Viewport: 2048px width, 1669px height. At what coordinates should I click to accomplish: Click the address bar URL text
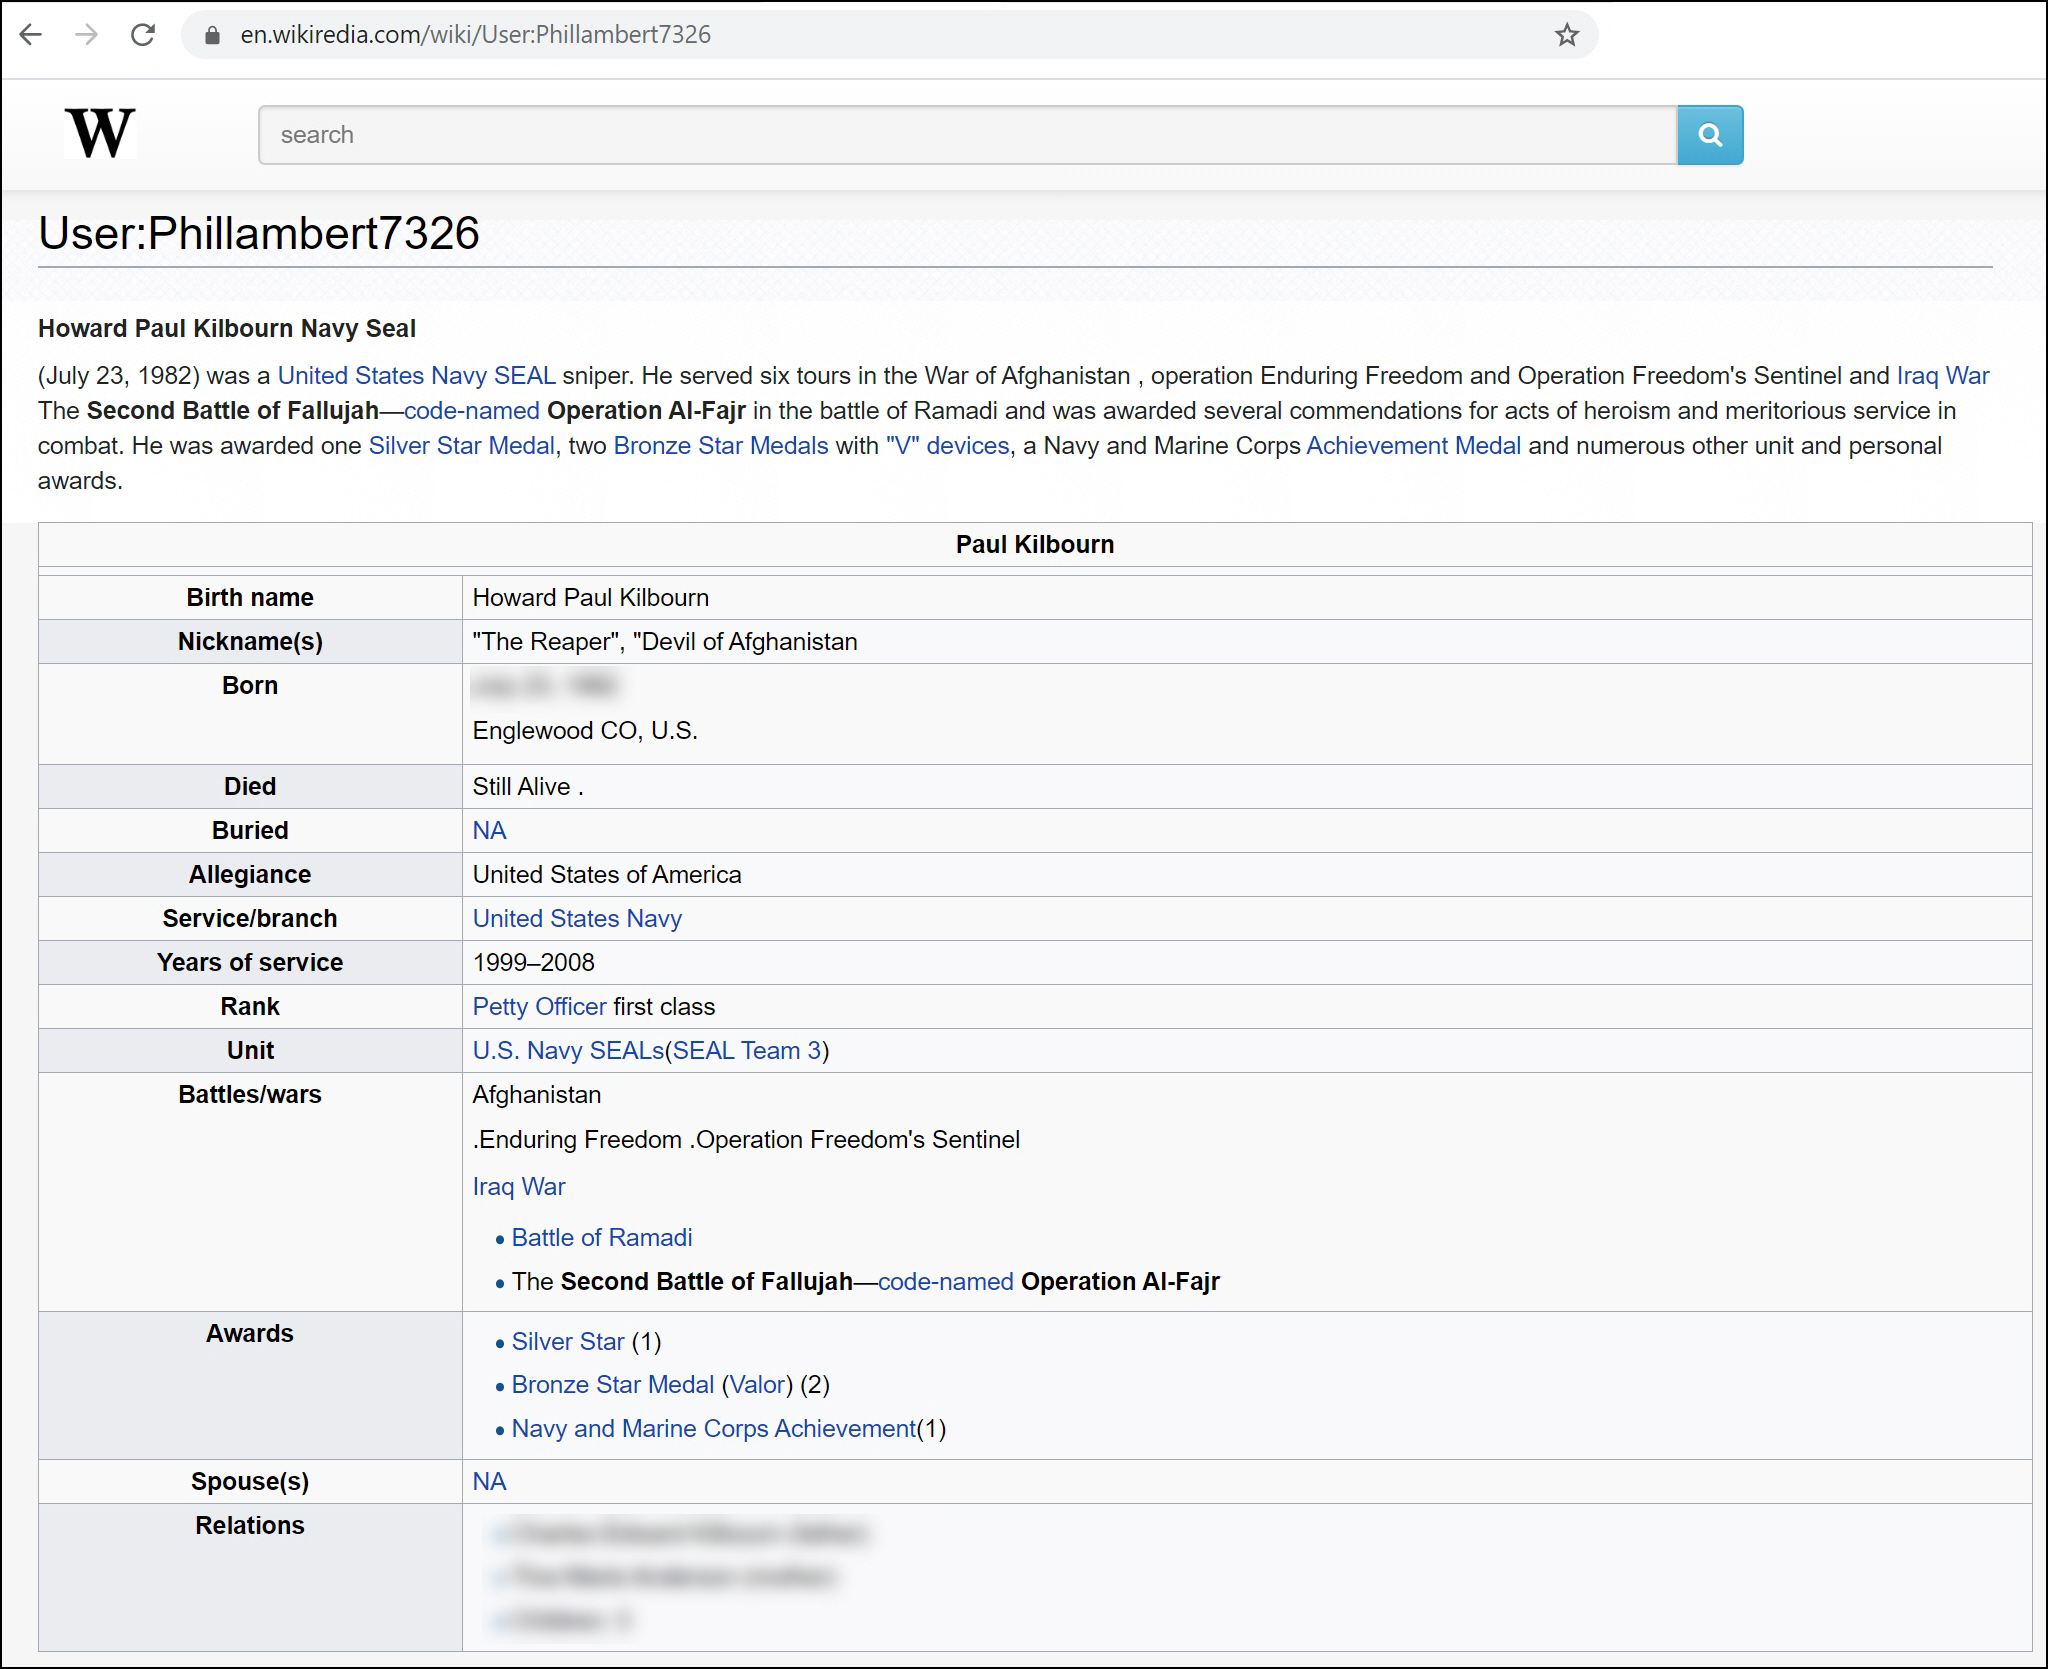[x=475, y=35]
